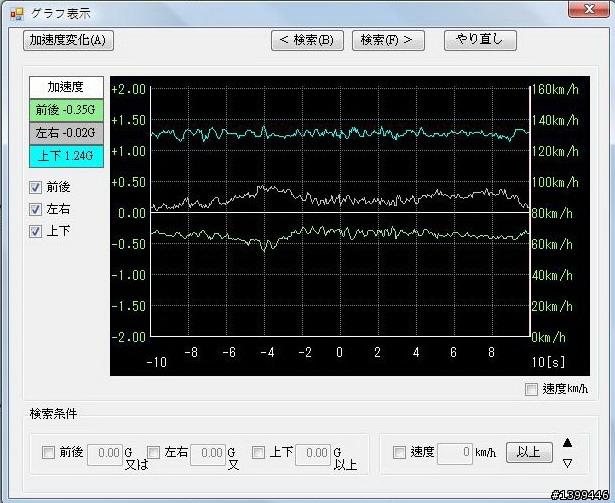The image size is (615, 503).
Task: Search forward with 検索(F) >
Action: (x=388, y=40)
